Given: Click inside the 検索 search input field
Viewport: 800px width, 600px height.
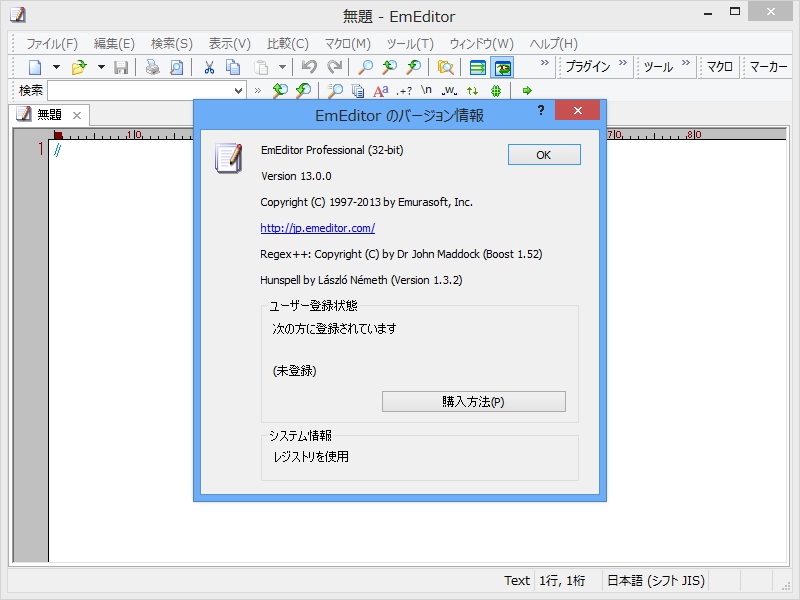Looking at the screenshot, I should (x=140, y=90).
